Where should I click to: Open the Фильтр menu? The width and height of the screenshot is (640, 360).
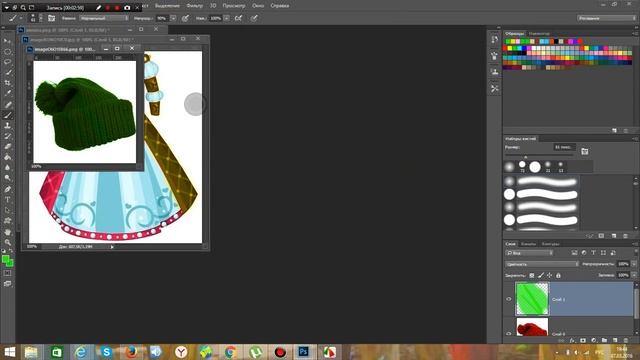pos(194,6)
